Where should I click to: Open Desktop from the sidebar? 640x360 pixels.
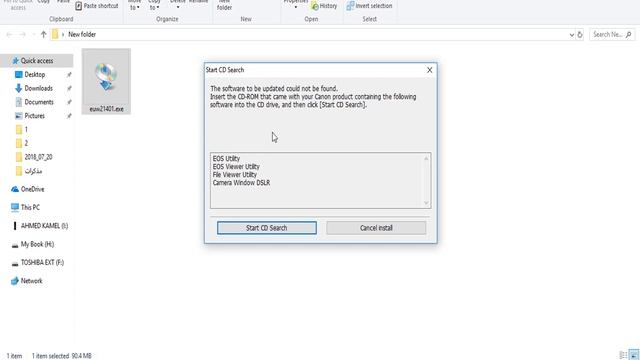point(34,75)
